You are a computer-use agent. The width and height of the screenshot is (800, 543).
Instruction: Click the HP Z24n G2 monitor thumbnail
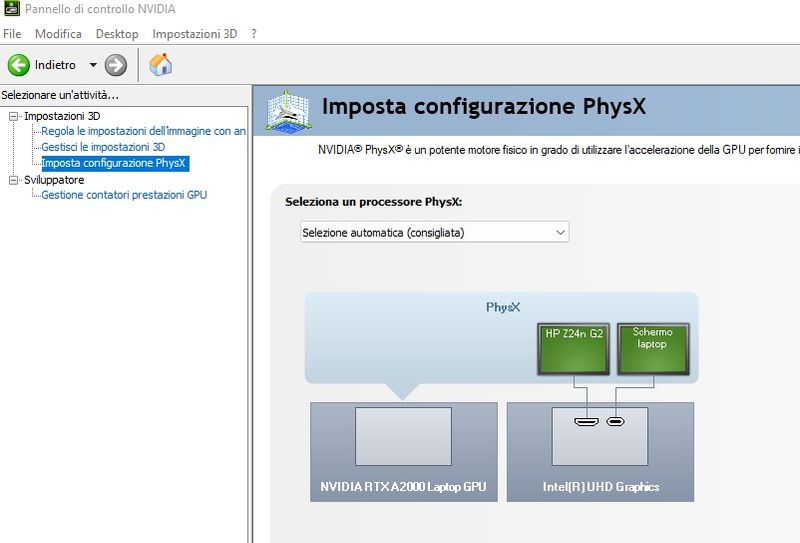(573, 349)
